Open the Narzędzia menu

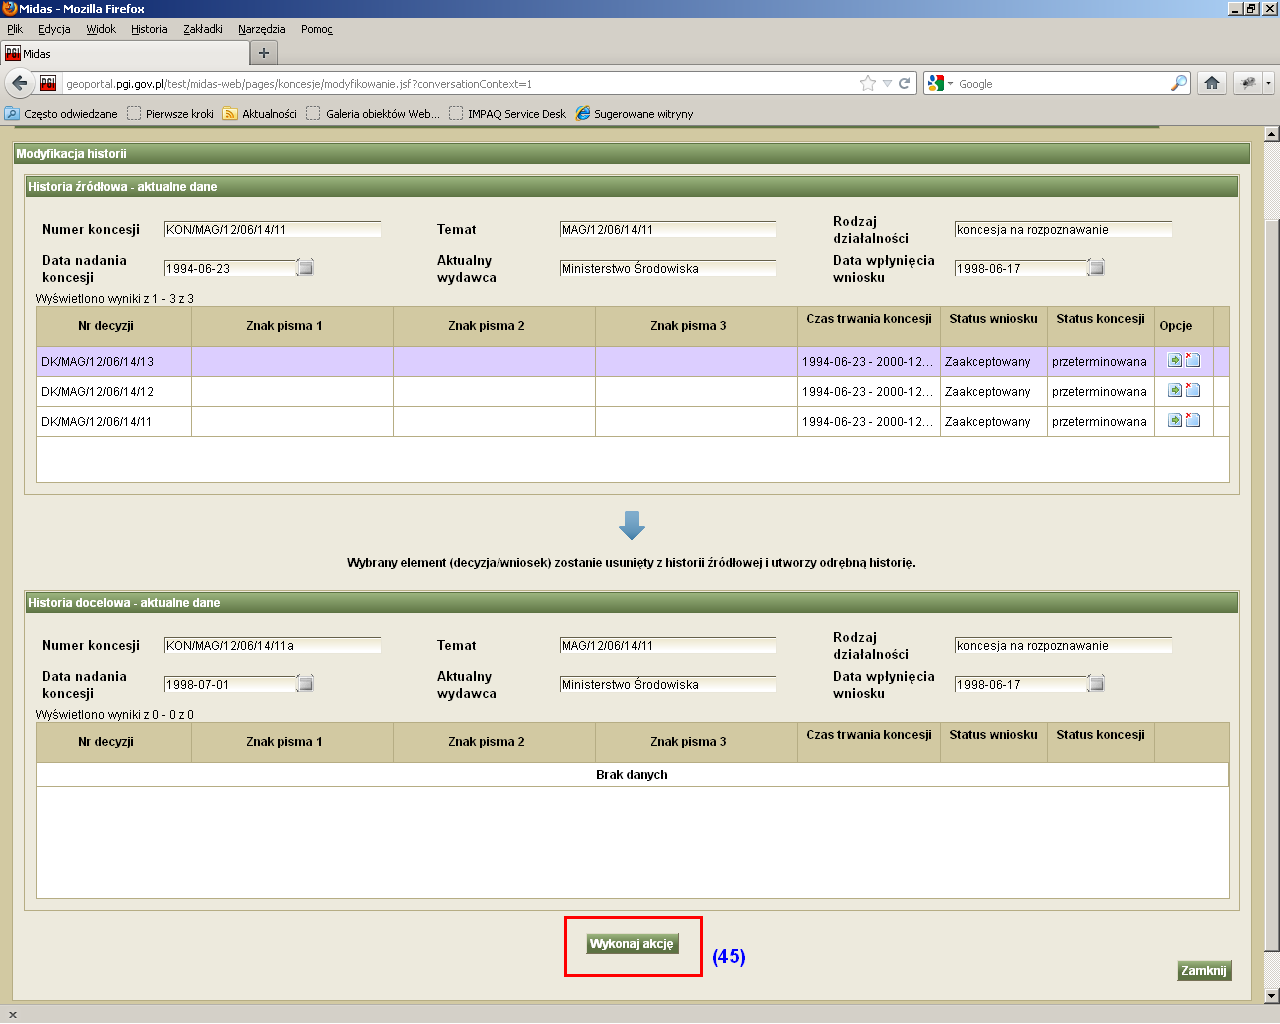click(x=262, y=29)
